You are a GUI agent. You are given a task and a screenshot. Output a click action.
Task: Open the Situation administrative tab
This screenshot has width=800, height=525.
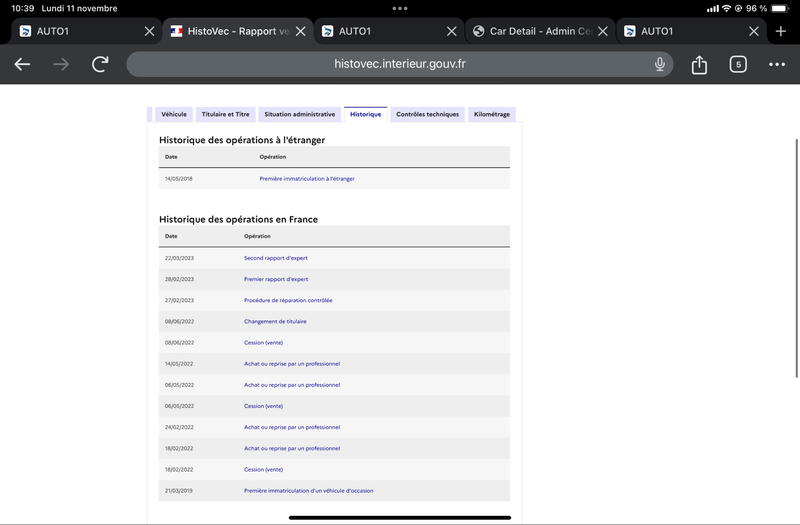[x=299, y=114]
